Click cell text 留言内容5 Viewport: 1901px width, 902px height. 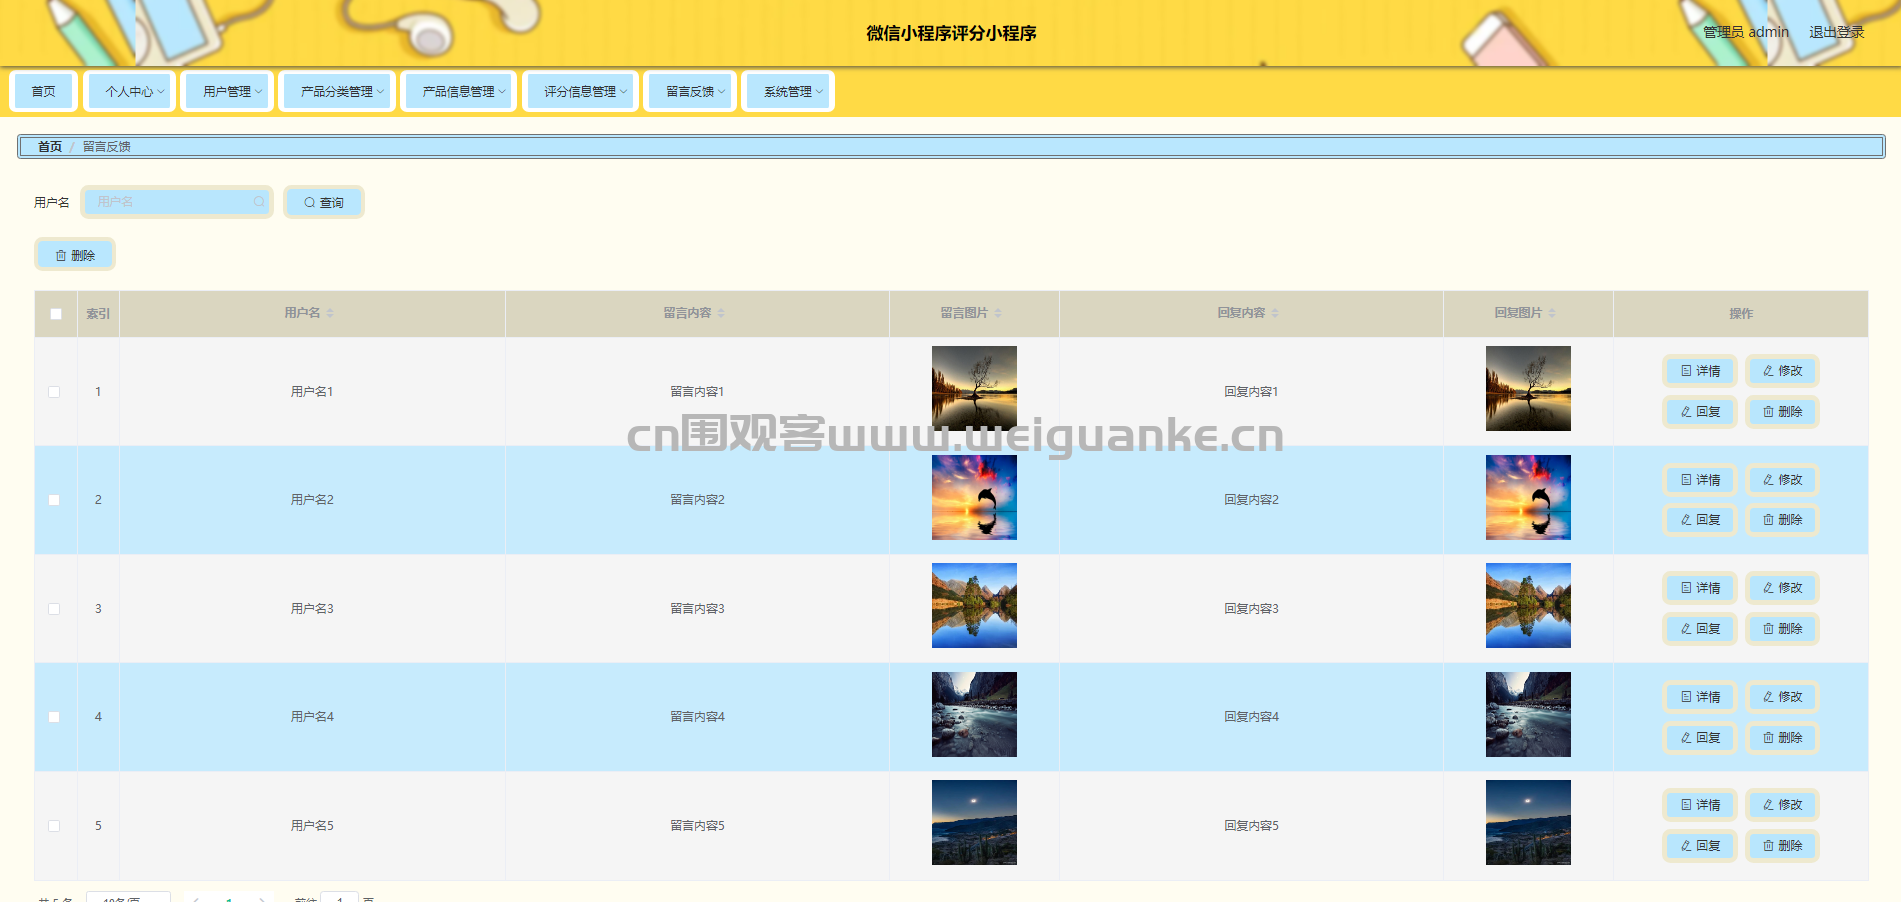tap(697, 826)
